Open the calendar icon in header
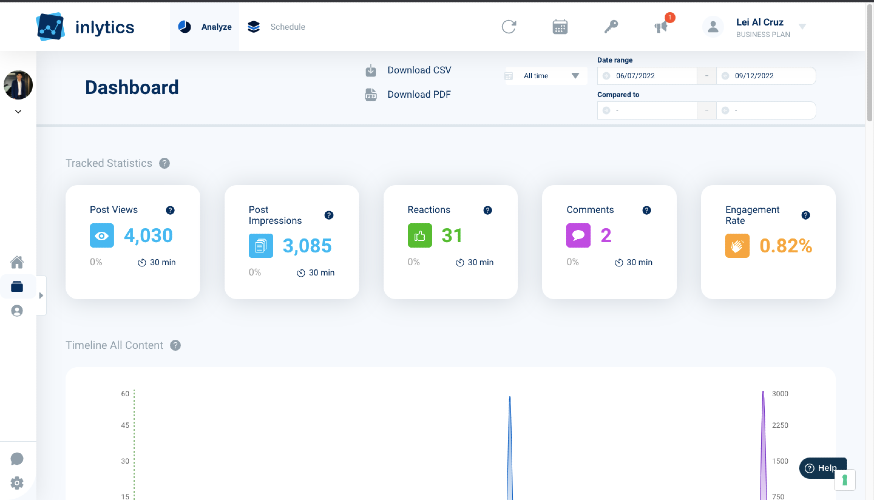 coord(560,27)
